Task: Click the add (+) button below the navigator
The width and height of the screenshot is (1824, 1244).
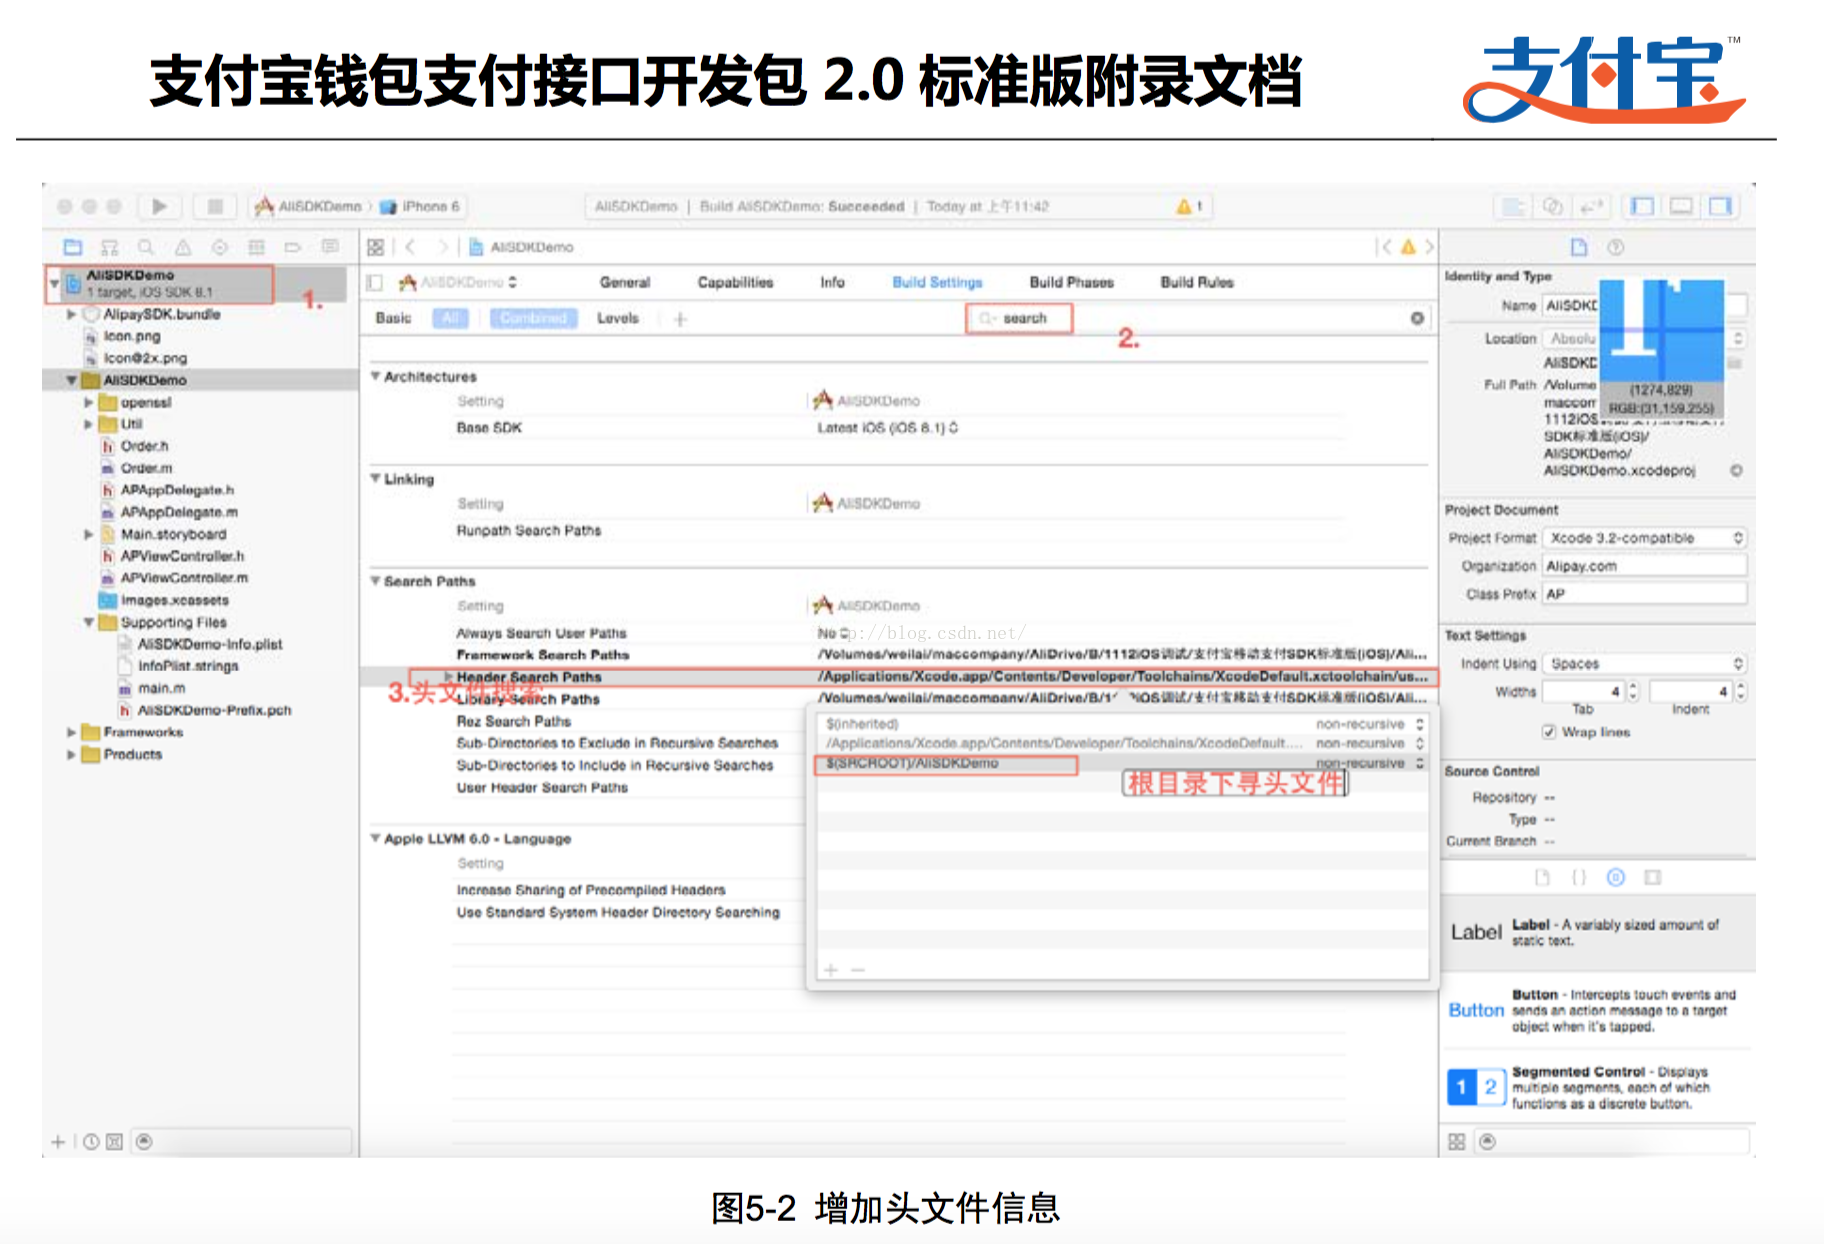Action: [x=58, y=1141]
